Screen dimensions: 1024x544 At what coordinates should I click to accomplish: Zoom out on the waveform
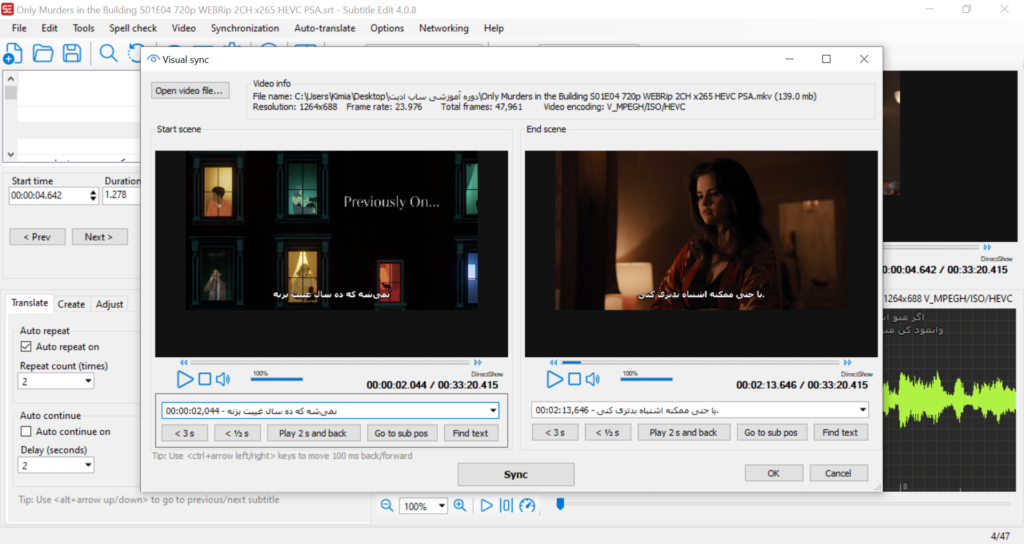click(x=386, y=506)
